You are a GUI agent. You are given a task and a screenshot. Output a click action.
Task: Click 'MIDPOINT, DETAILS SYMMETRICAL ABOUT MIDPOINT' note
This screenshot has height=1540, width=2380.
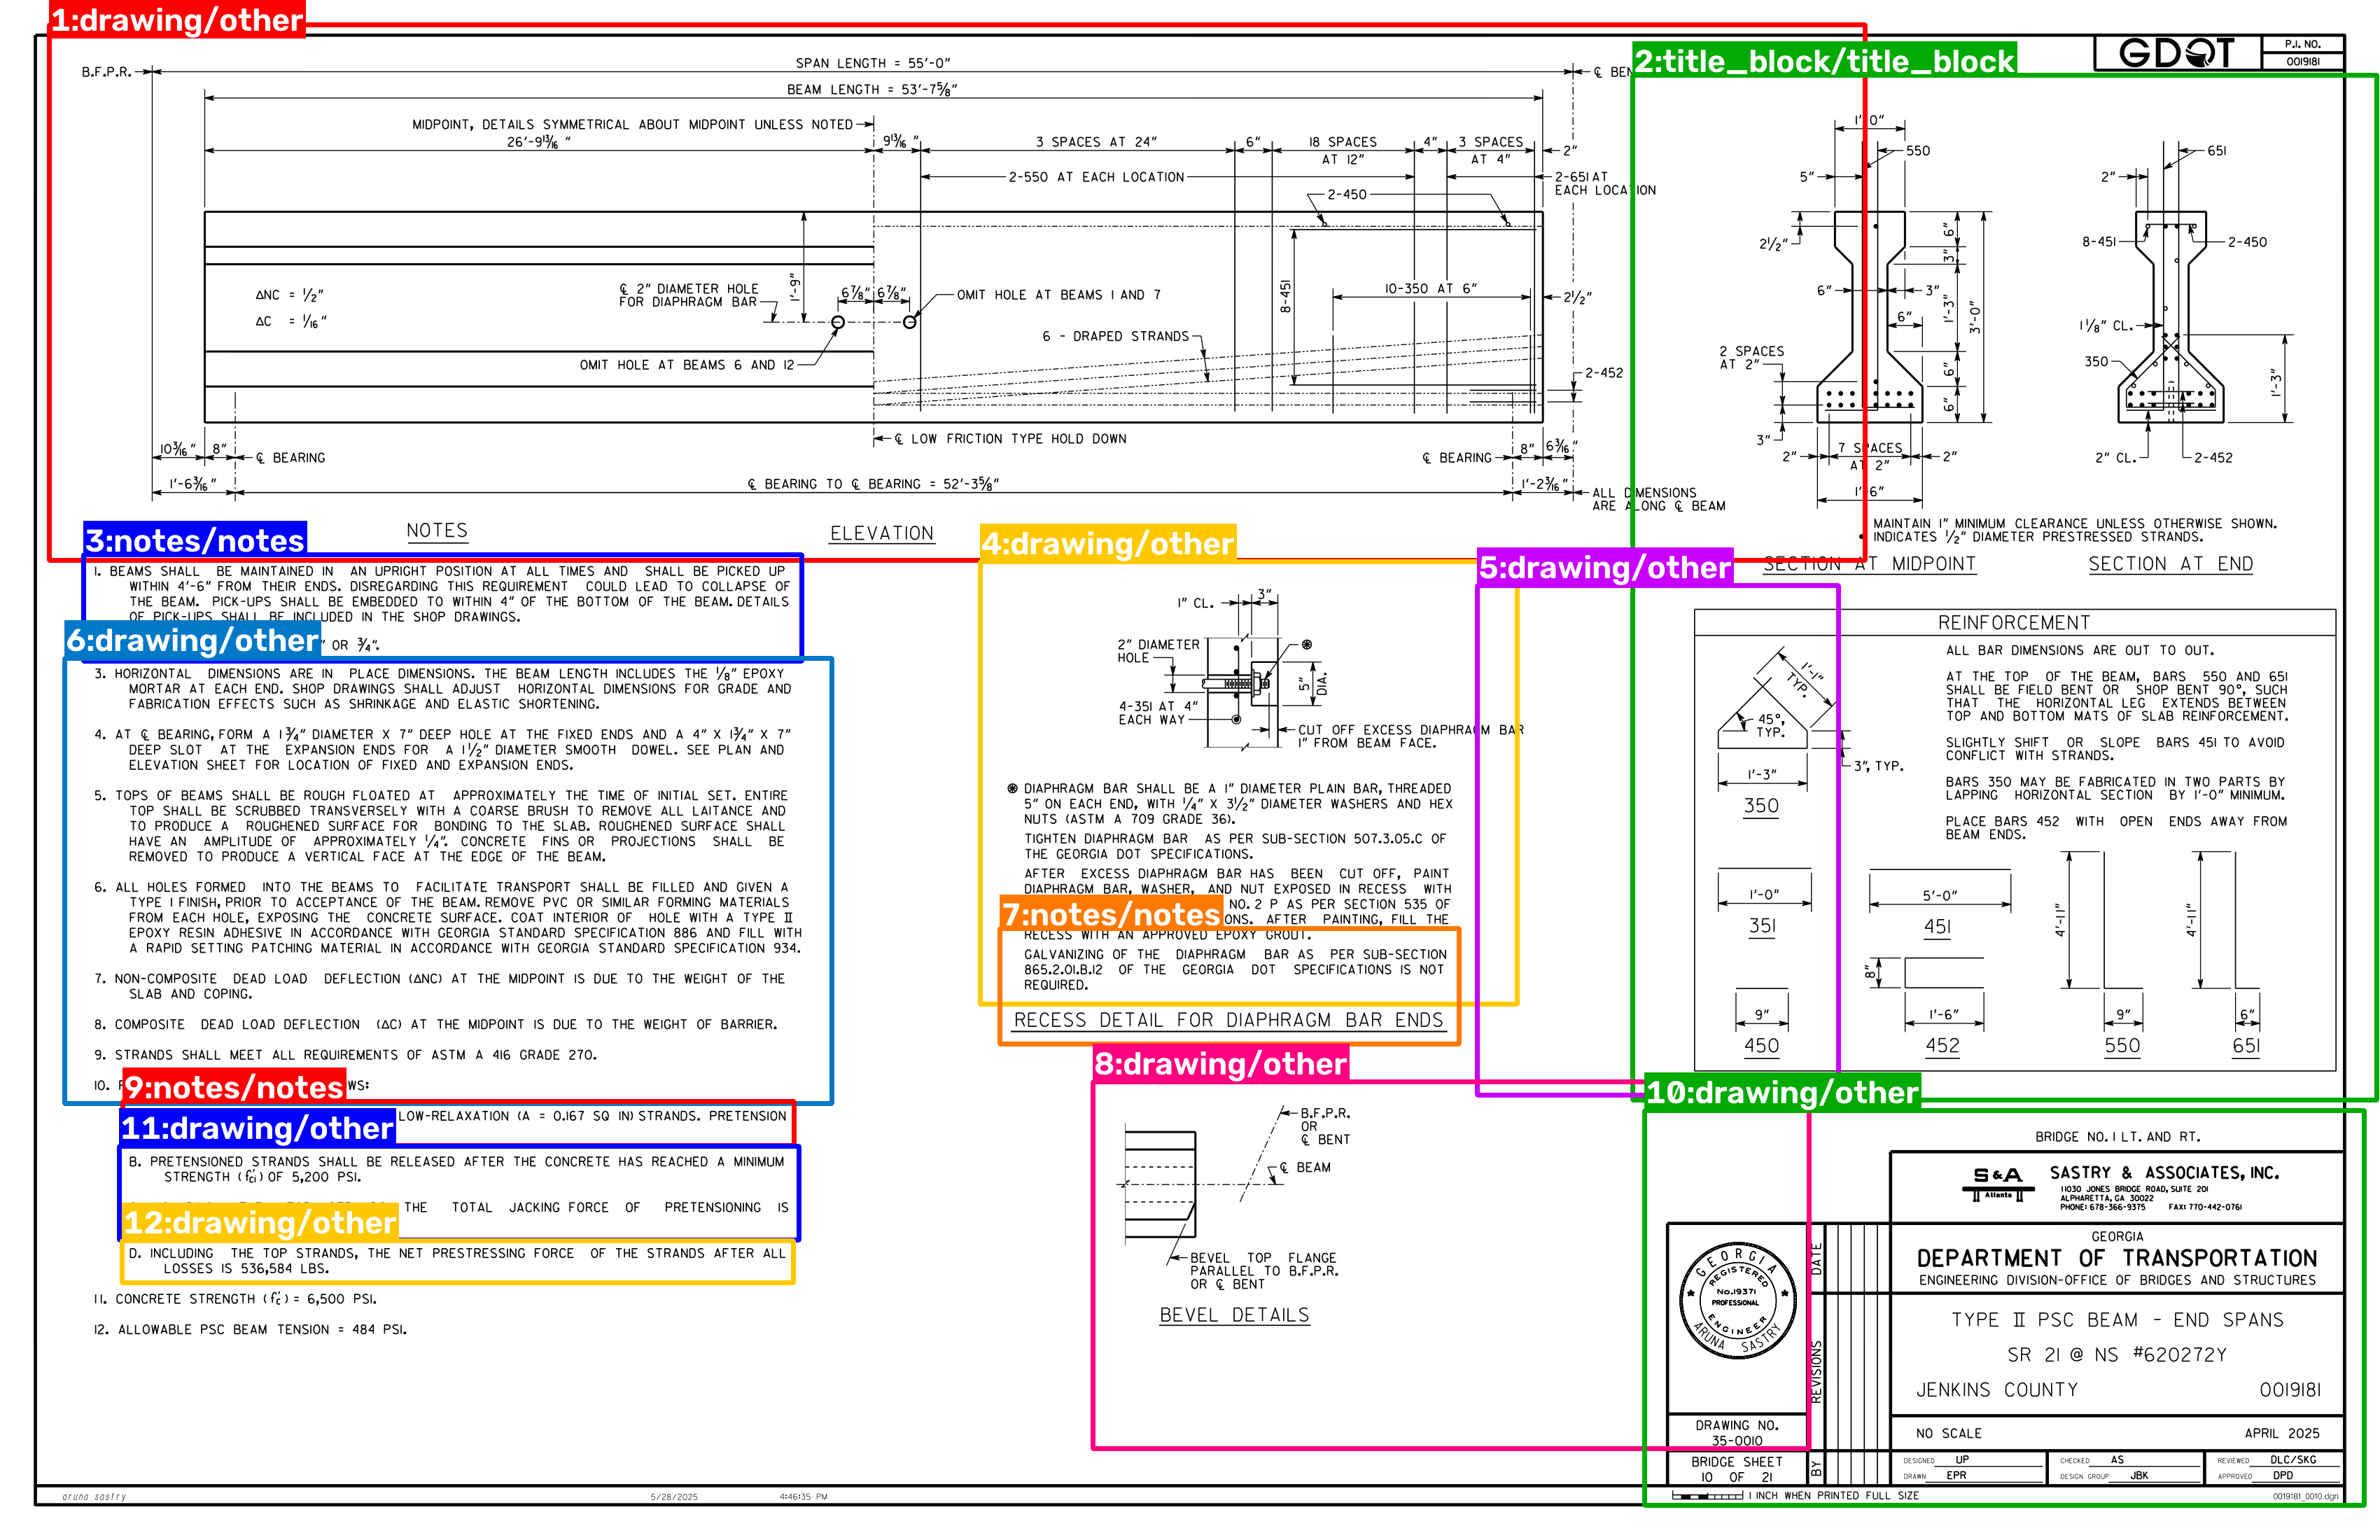tap(633, 125)
